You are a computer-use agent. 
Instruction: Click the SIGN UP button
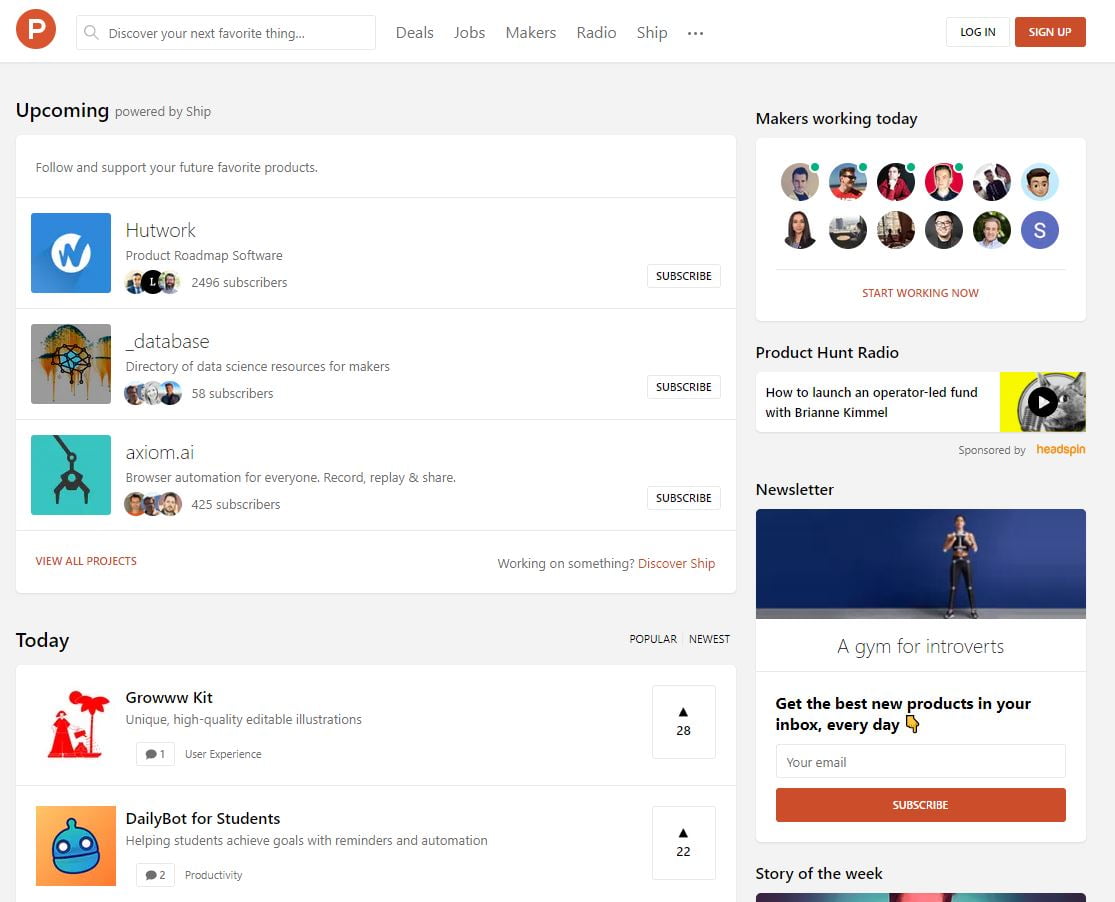(x=1050, y=32)
